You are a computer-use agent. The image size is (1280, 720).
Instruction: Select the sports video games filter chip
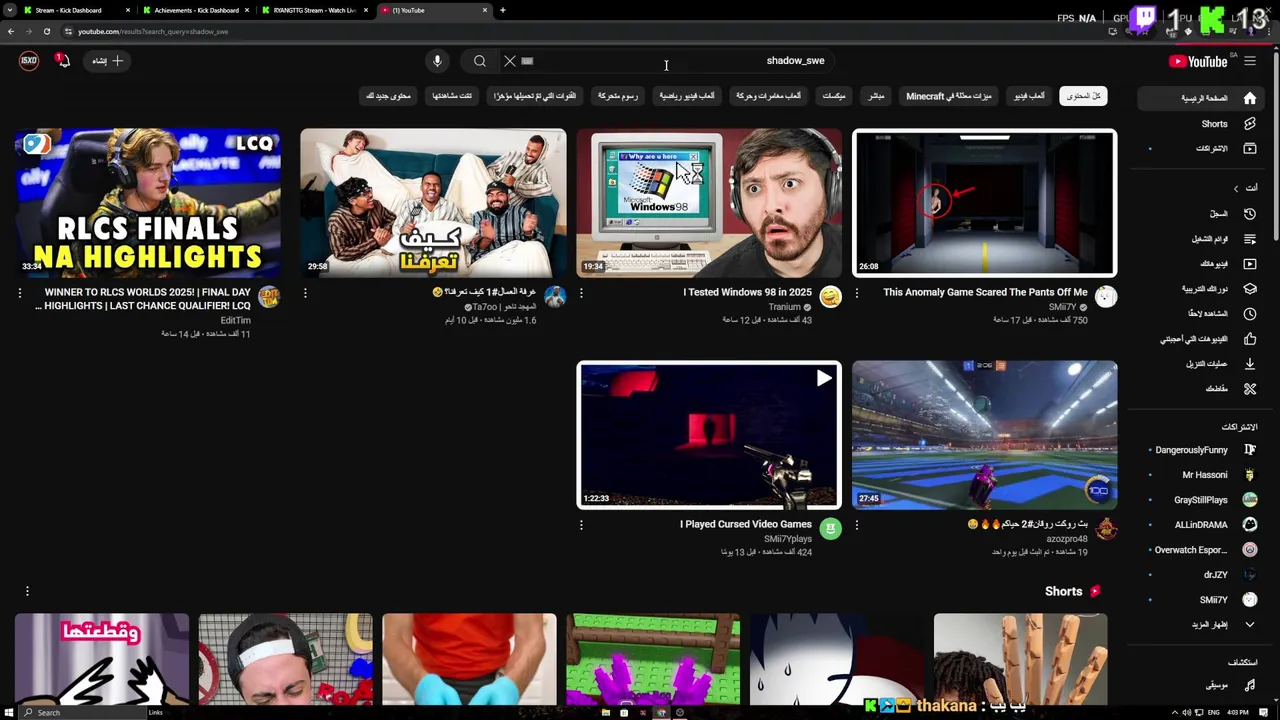687,96
